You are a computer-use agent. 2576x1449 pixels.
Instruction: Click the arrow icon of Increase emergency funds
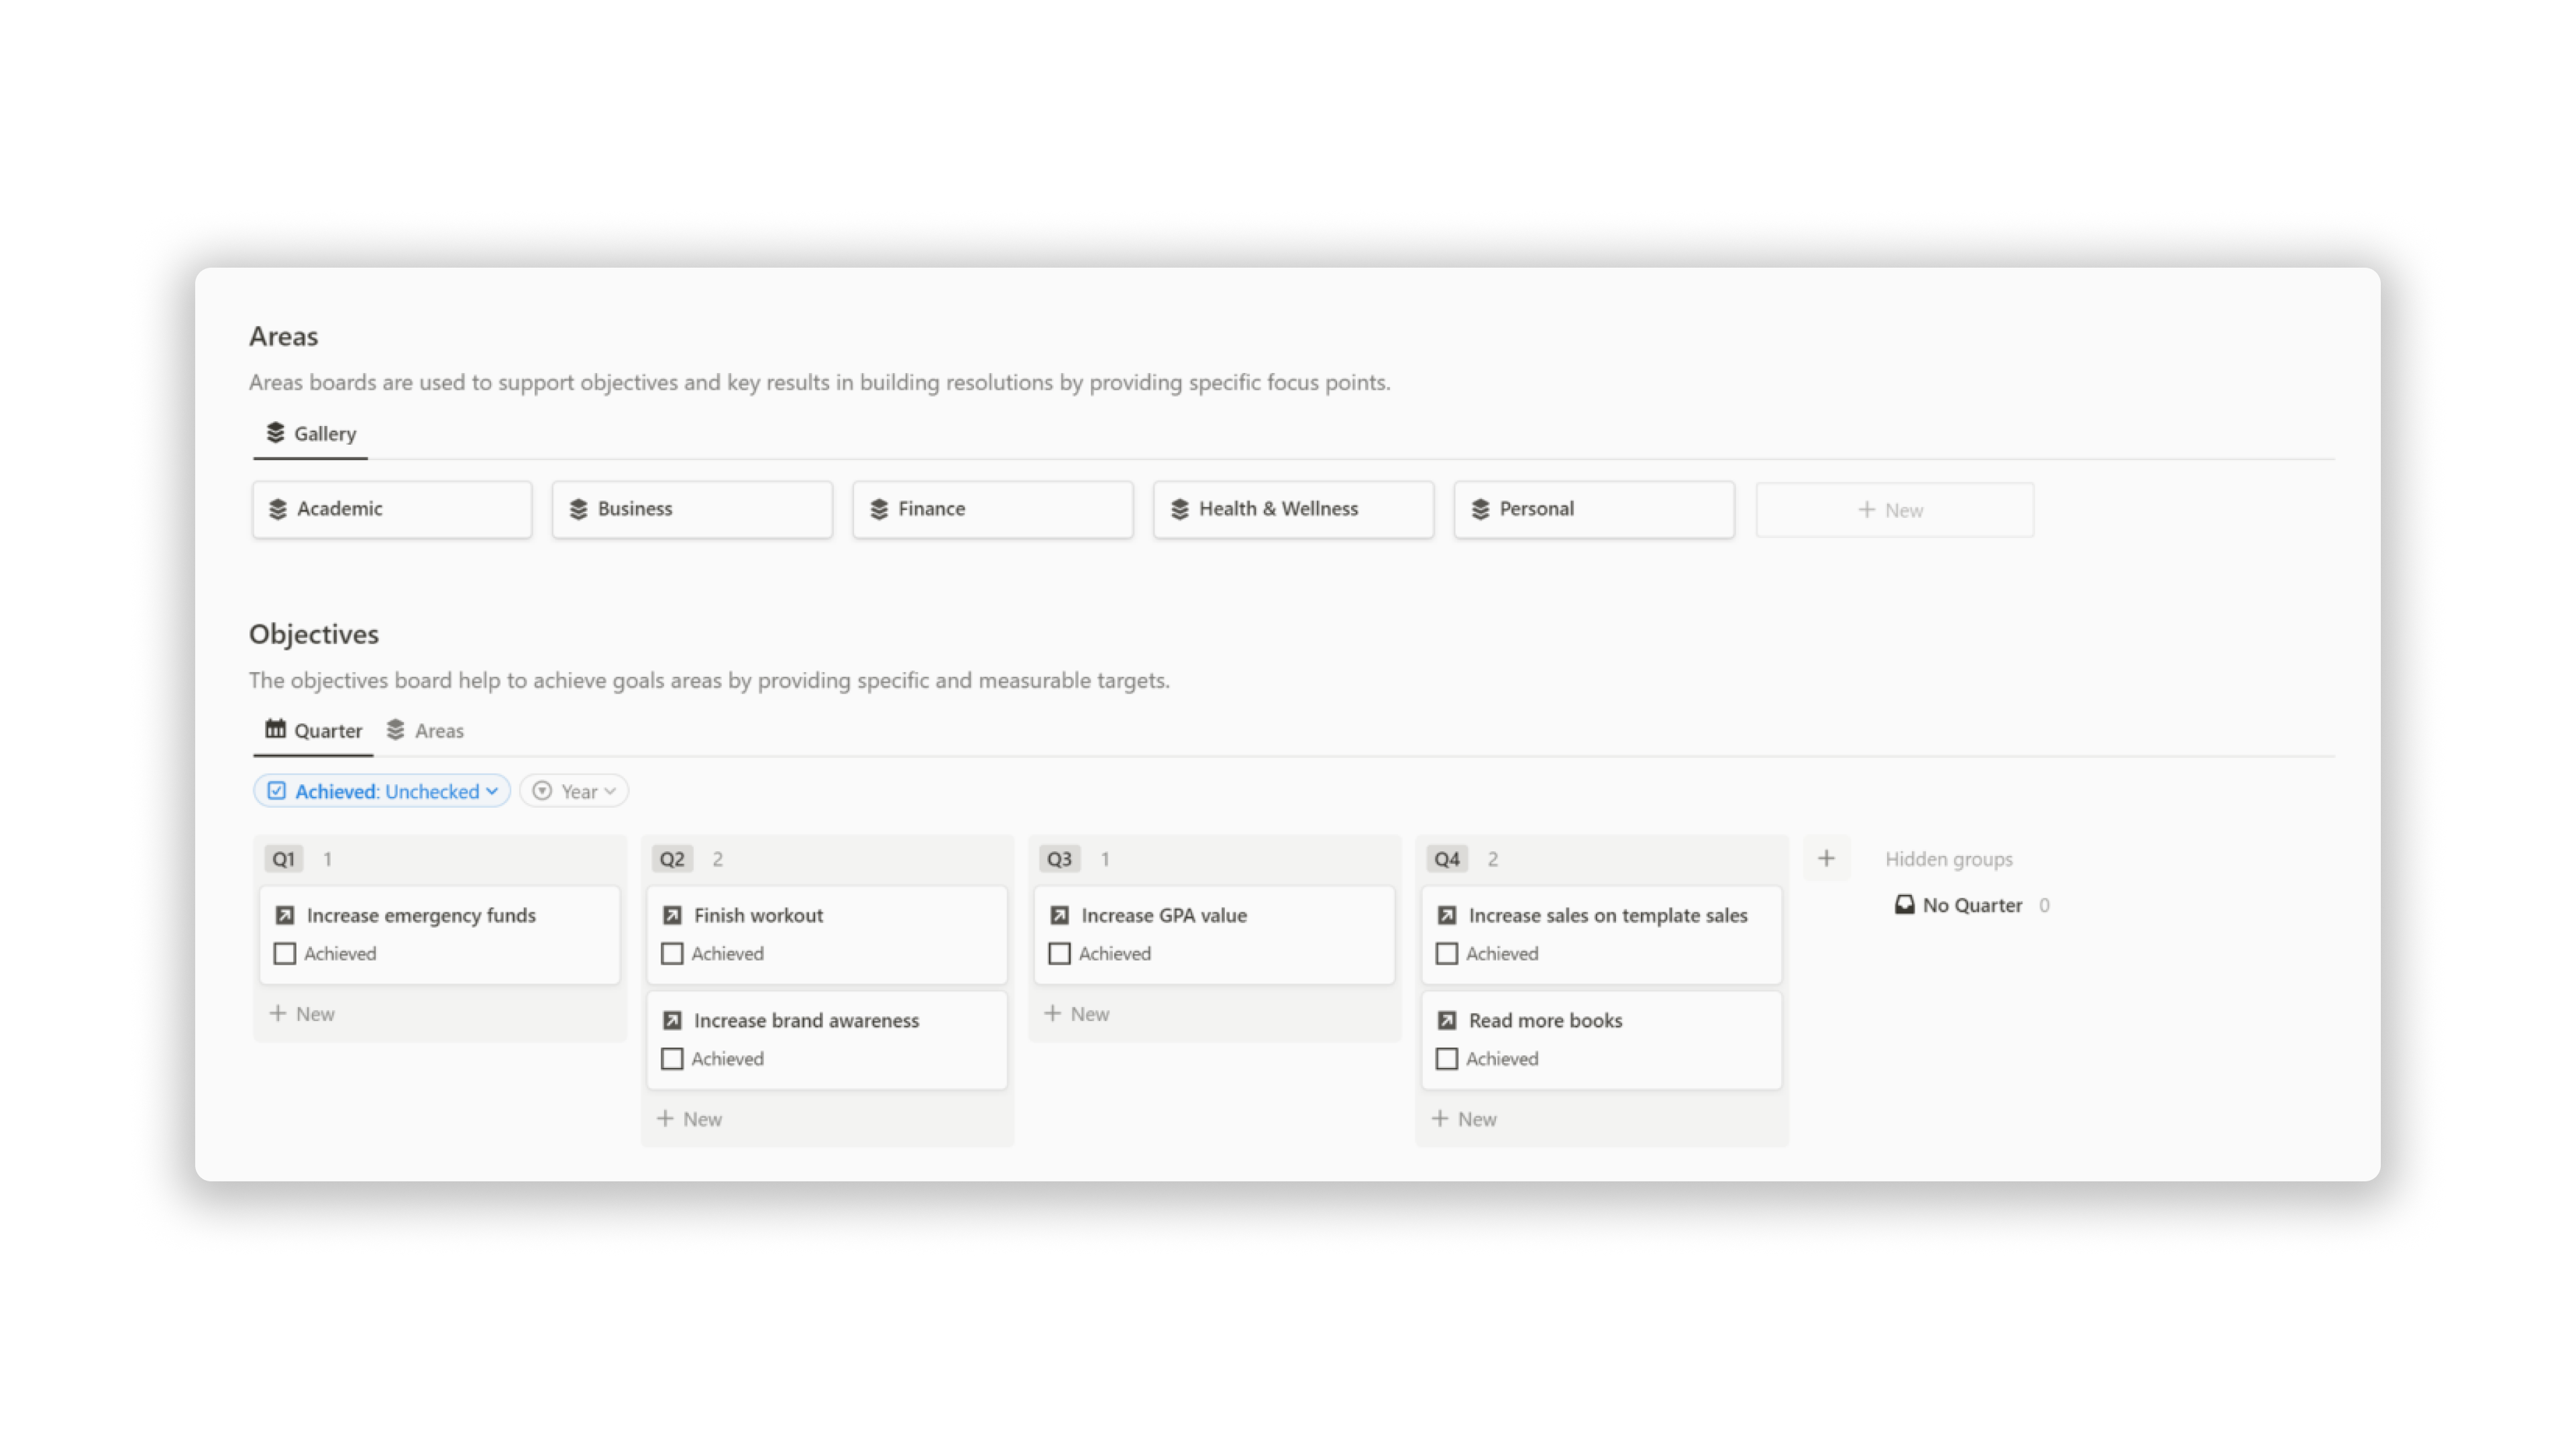[285, 915]
